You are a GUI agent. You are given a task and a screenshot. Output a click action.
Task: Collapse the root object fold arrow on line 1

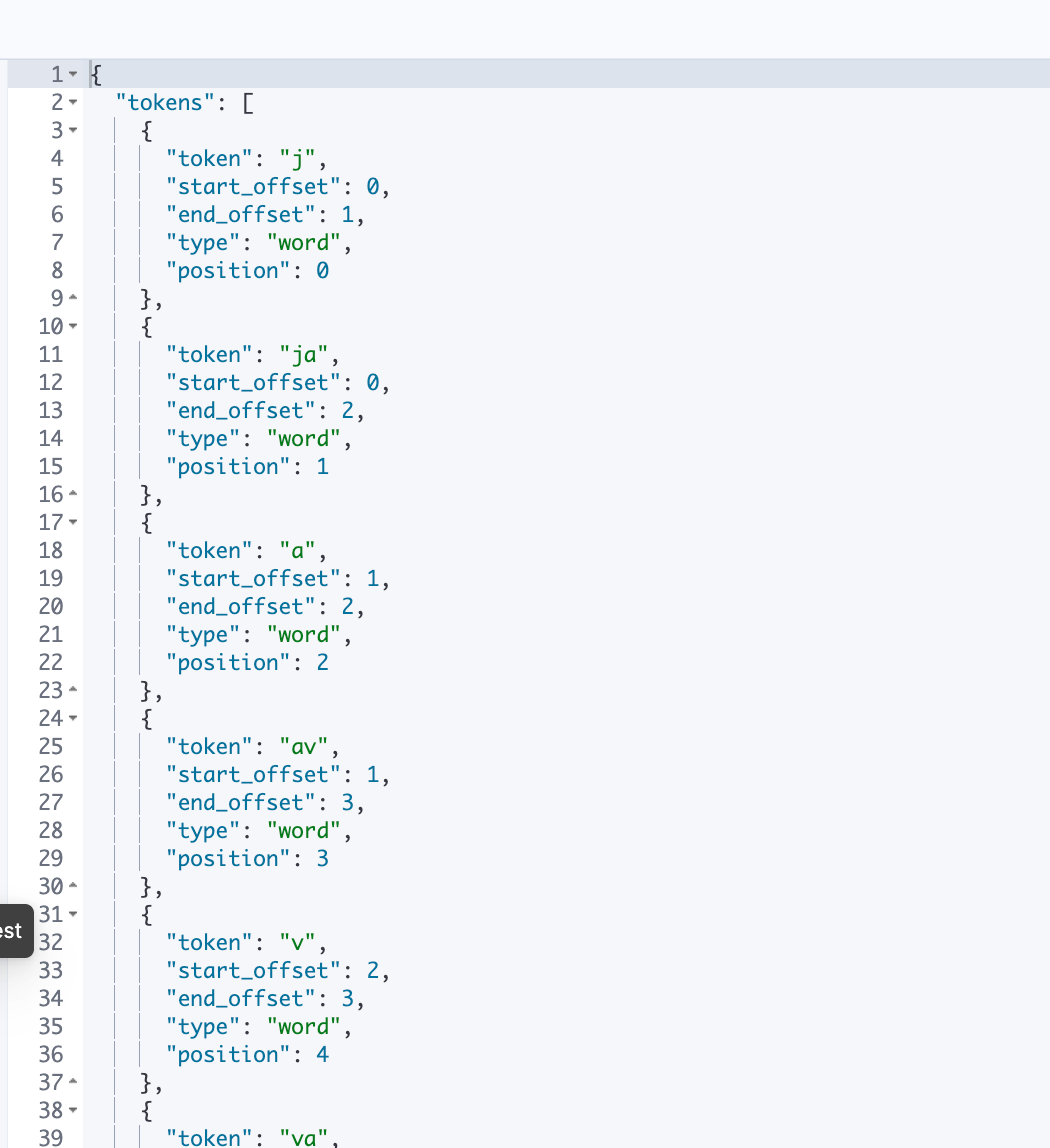(72, 74)
